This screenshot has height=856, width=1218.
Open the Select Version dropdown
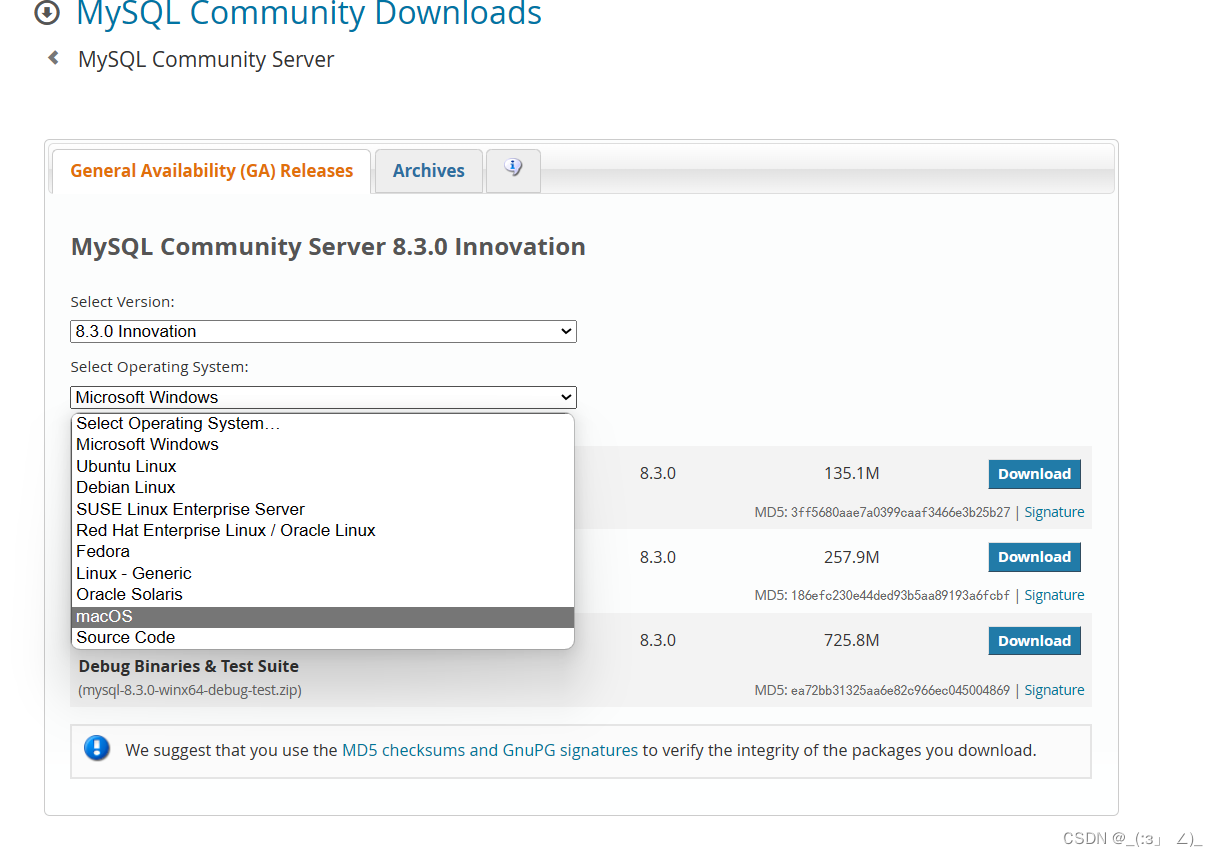(x=323, y=331)
